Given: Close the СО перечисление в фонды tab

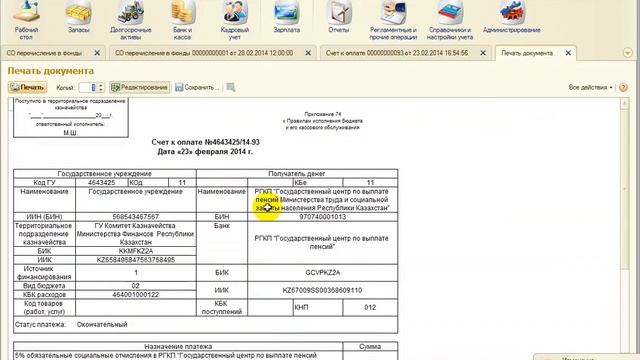Looking at the screenshot, I should (97, 53).
